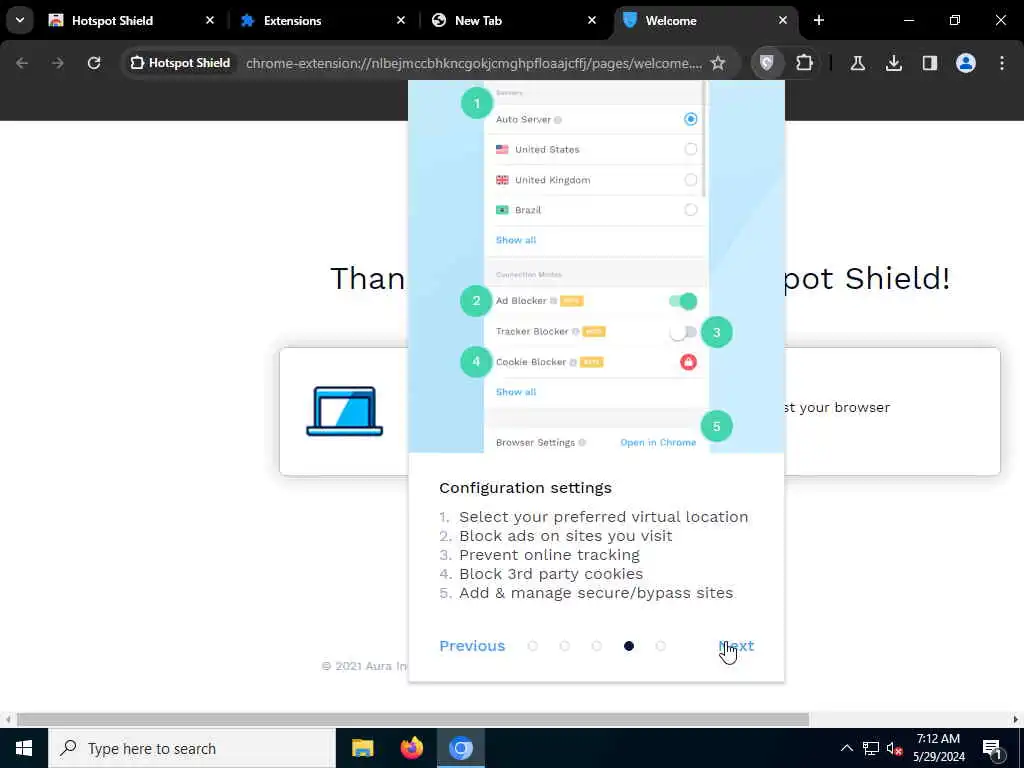Image resolution: width=1024 pixels, height=768 pixels.
Task: Close the New Tab tab
Action: tap(592, 20)
